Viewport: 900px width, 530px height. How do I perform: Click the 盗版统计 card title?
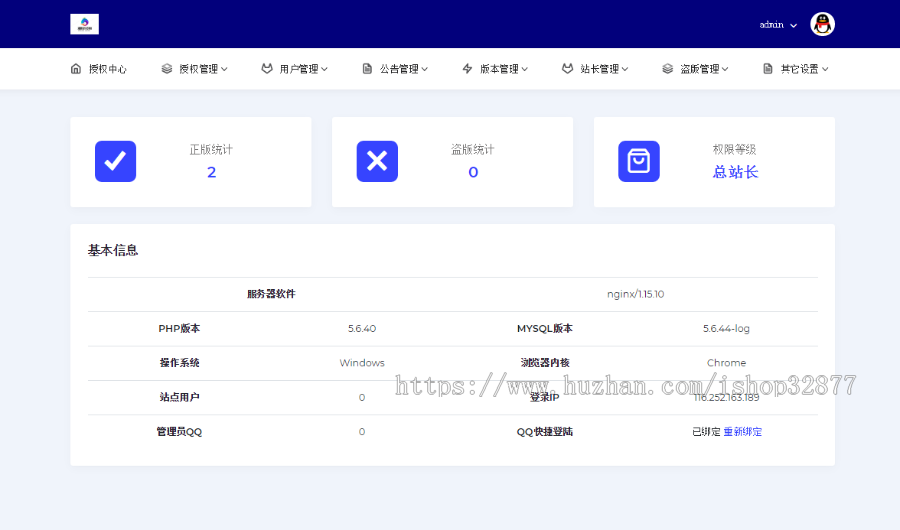tap(472, 150)
